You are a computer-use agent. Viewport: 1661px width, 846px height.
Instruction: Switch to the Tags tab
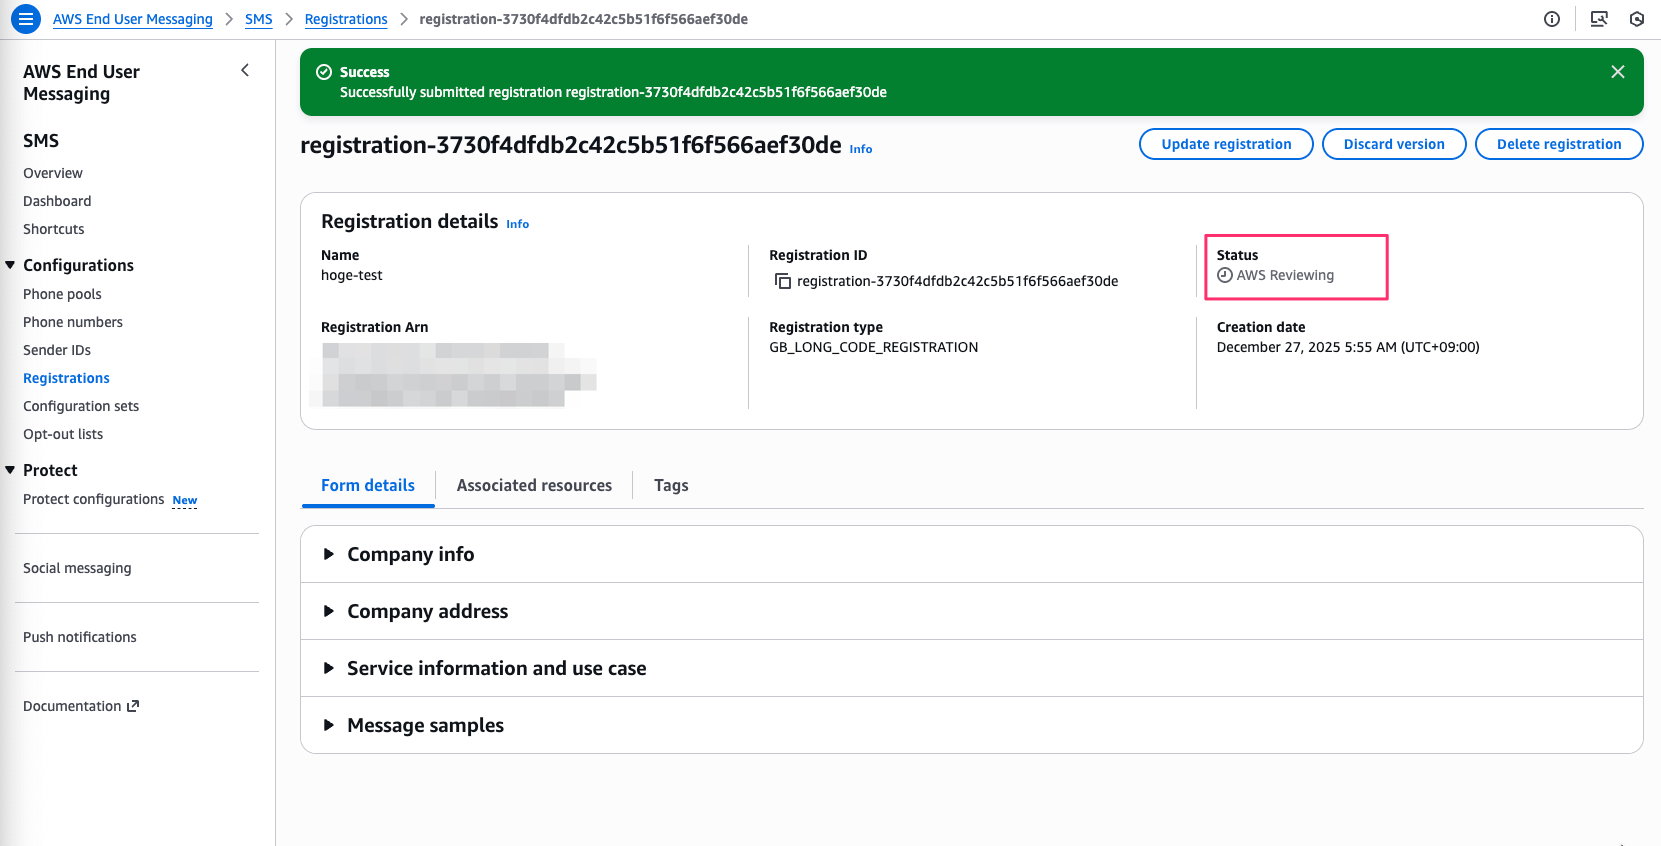pyautogui.click(x=670, y=485)
